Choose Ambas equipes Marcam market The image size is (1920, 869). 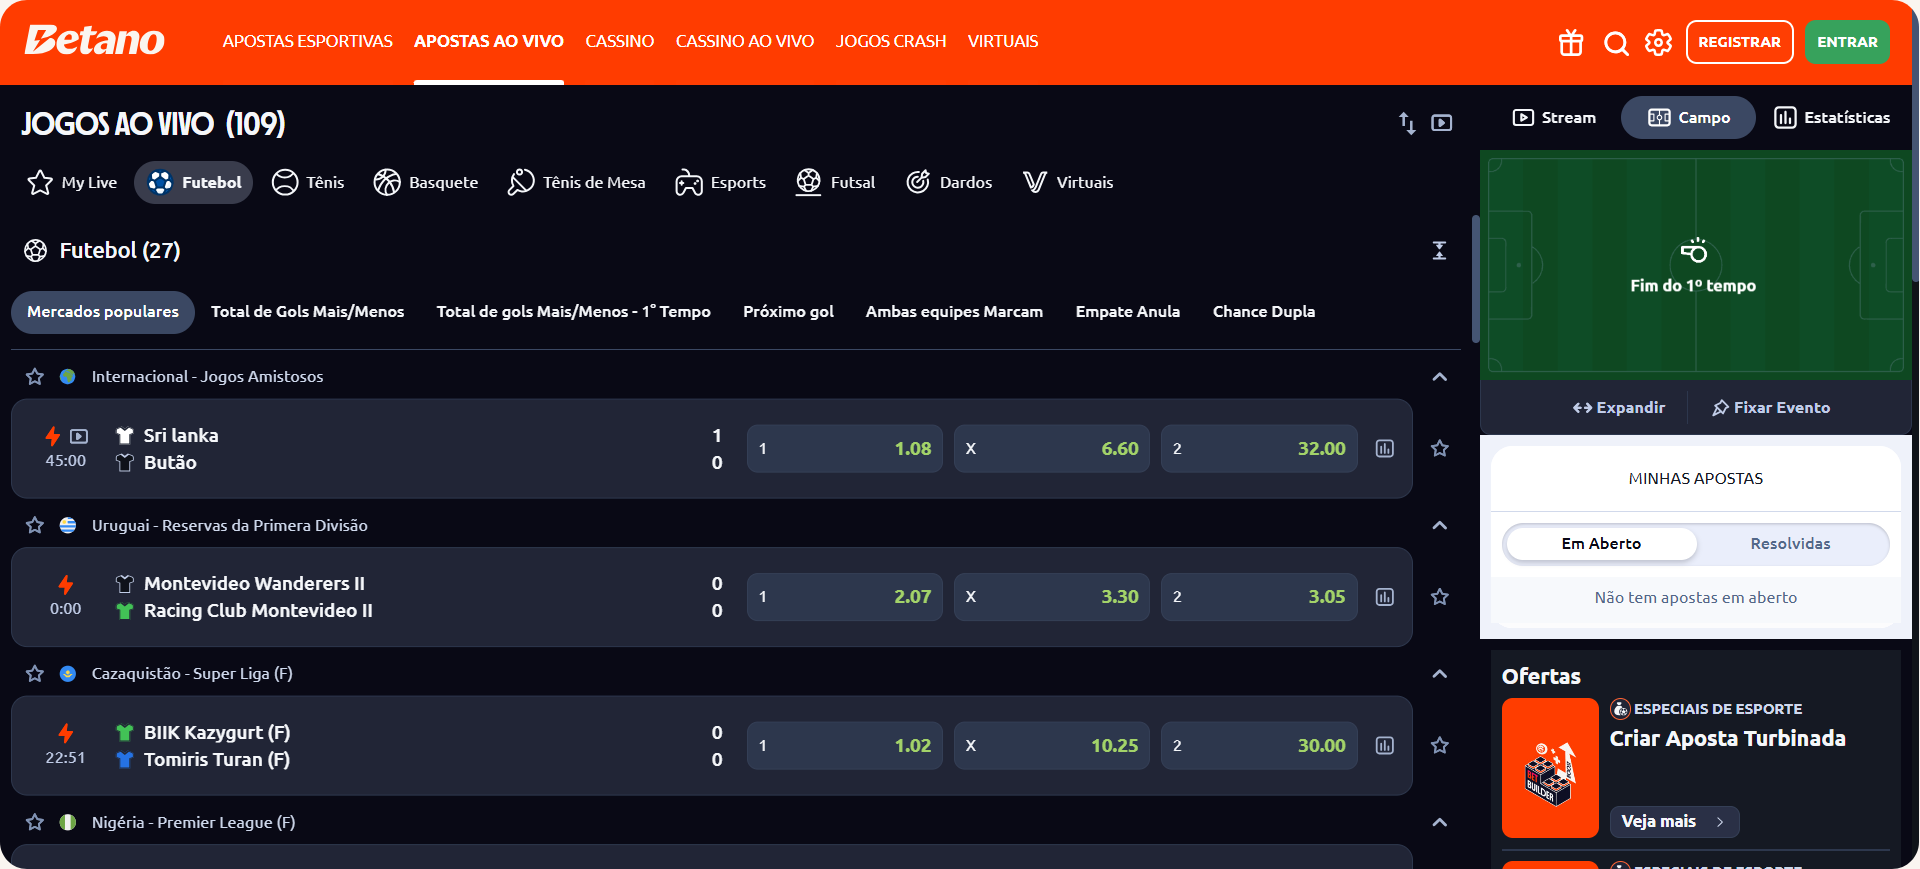954,311
